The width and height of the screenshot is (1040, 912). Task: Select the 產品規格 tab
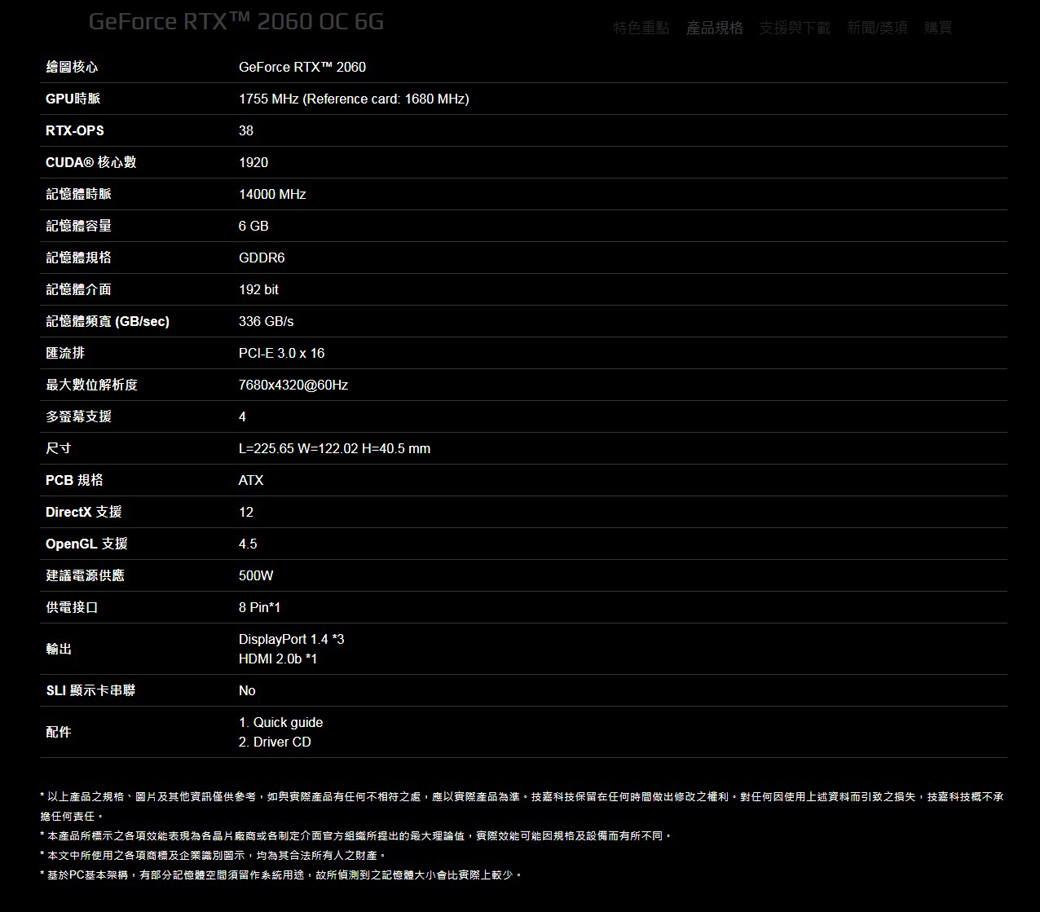[714, 28]
